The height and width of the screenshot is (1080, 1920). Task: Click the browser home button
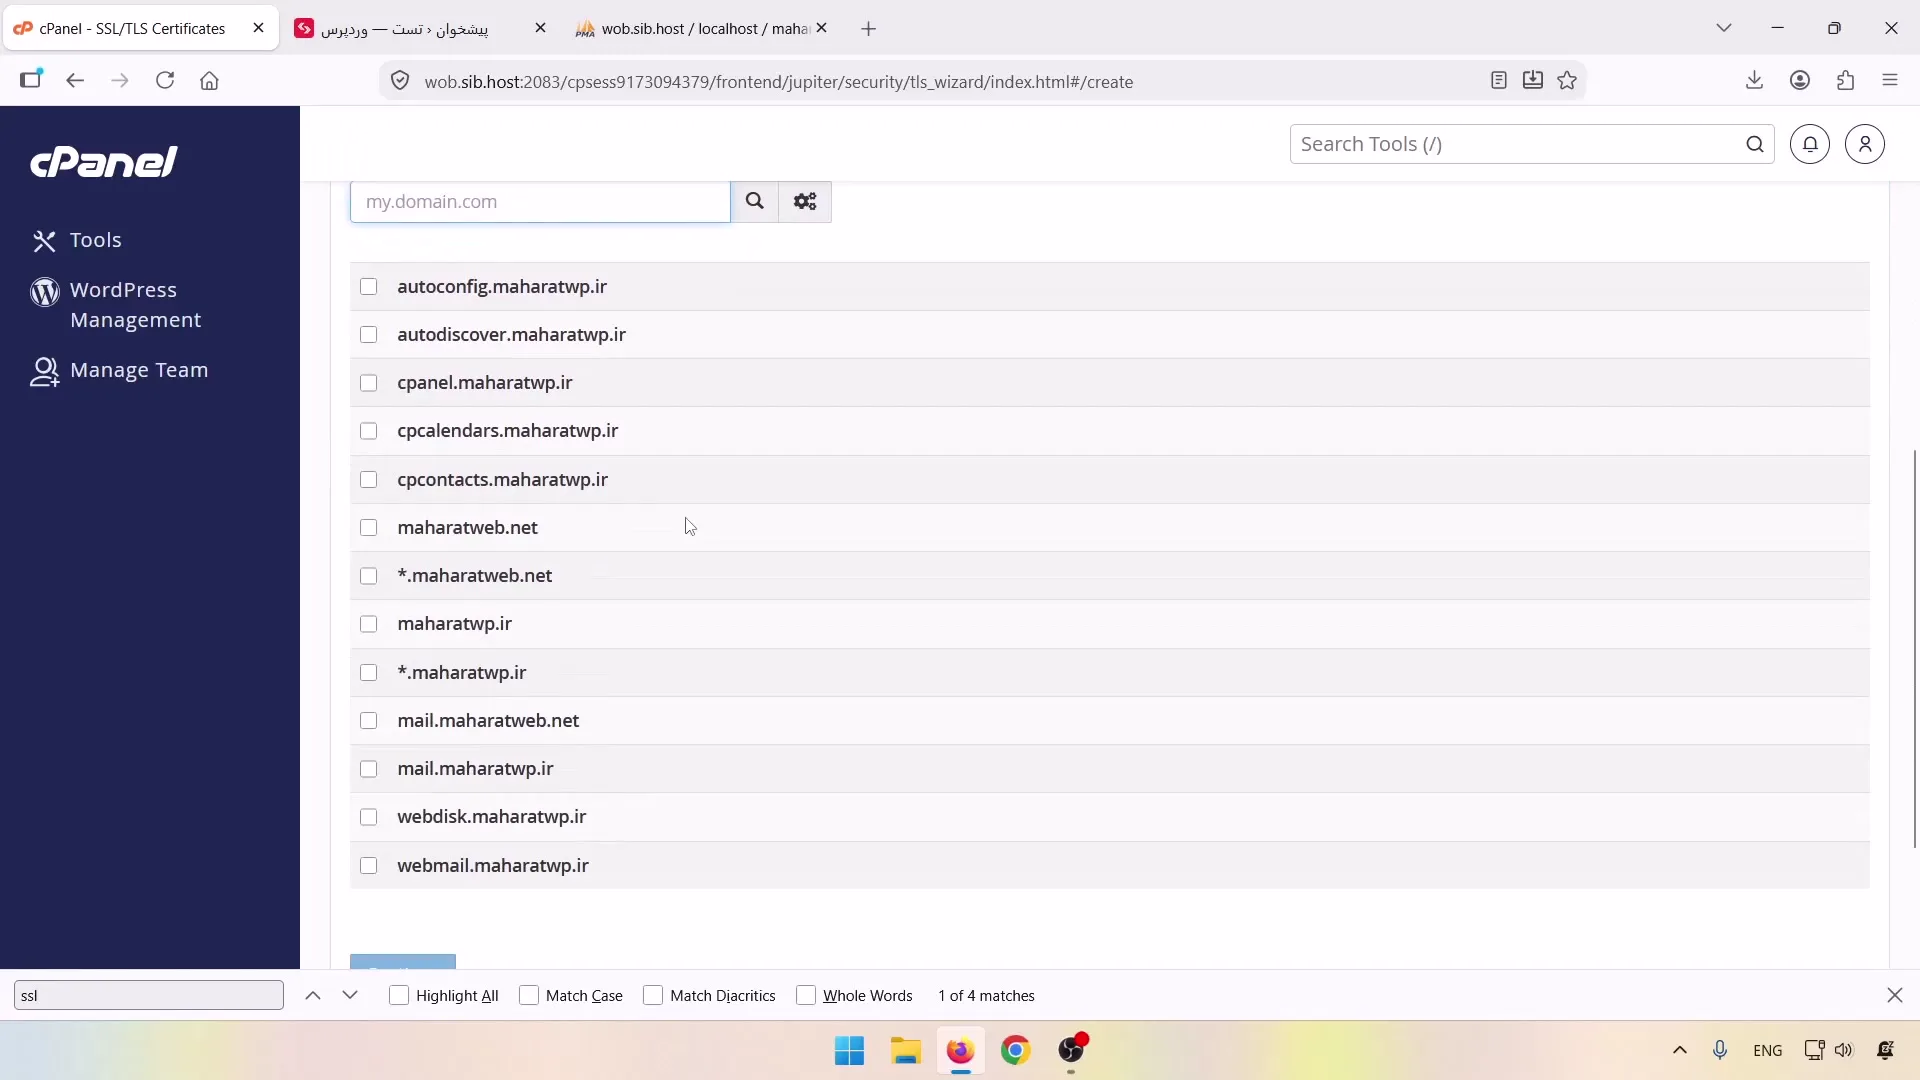pyautogui.click(x=209, y=81)
